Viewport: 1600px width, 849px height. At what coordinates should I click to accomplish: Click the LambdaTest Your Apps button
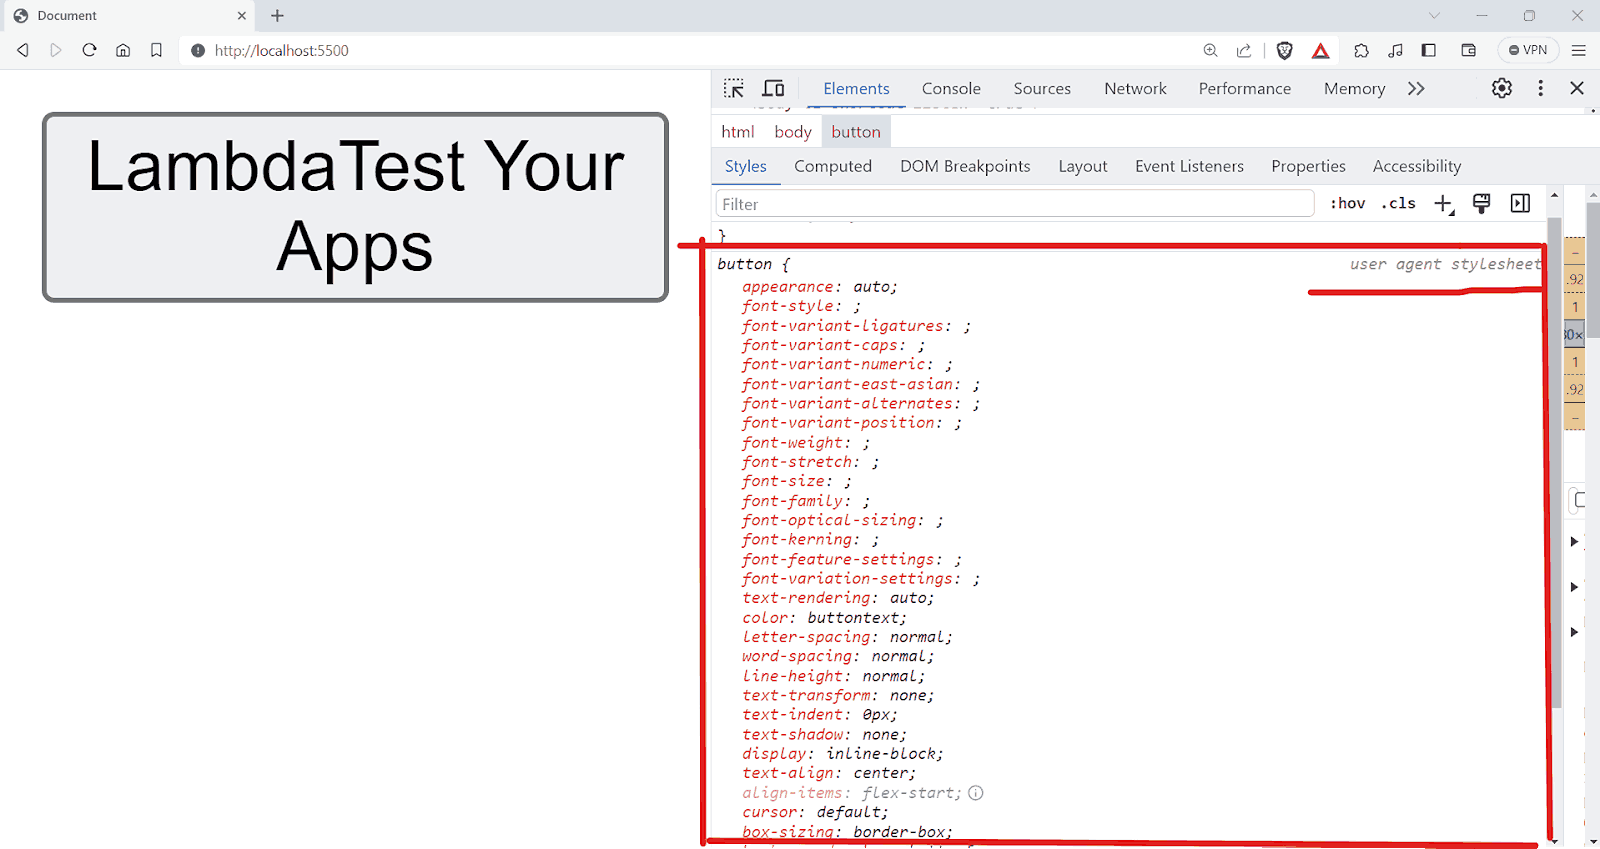(x=355, y=207)
